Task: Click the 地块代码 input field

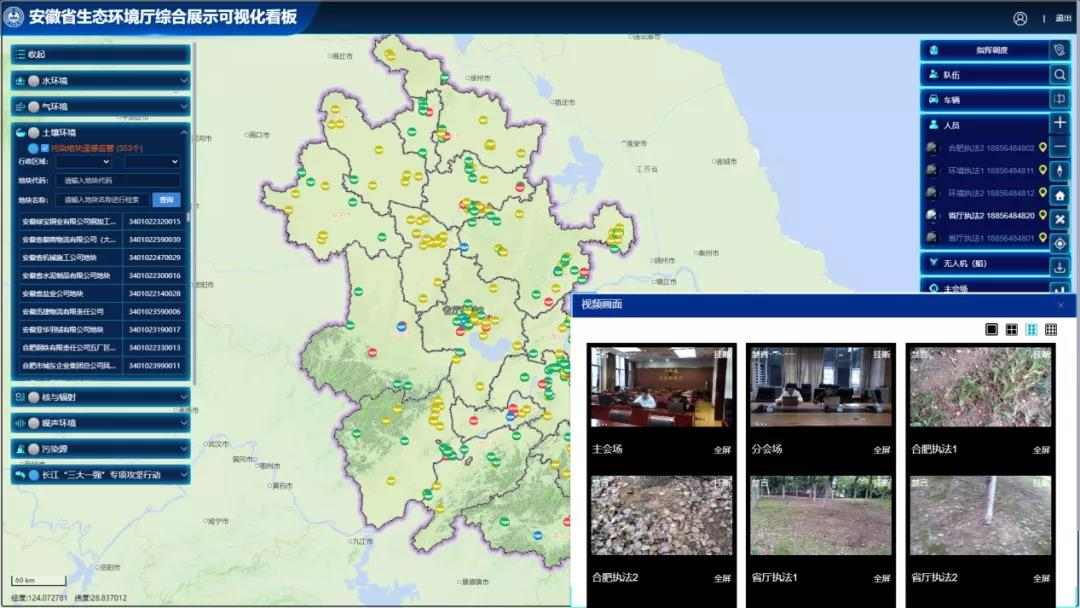Action: [x=118, y=181]
